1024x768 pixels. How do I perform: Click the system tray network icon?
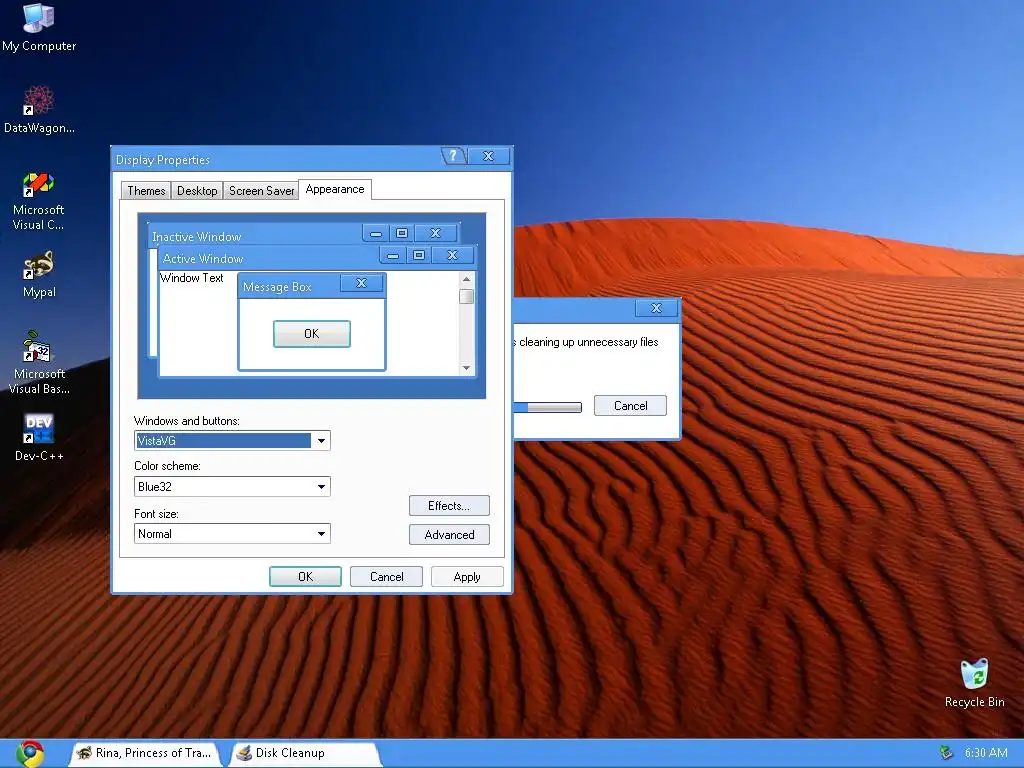click(x=946, y=753)
